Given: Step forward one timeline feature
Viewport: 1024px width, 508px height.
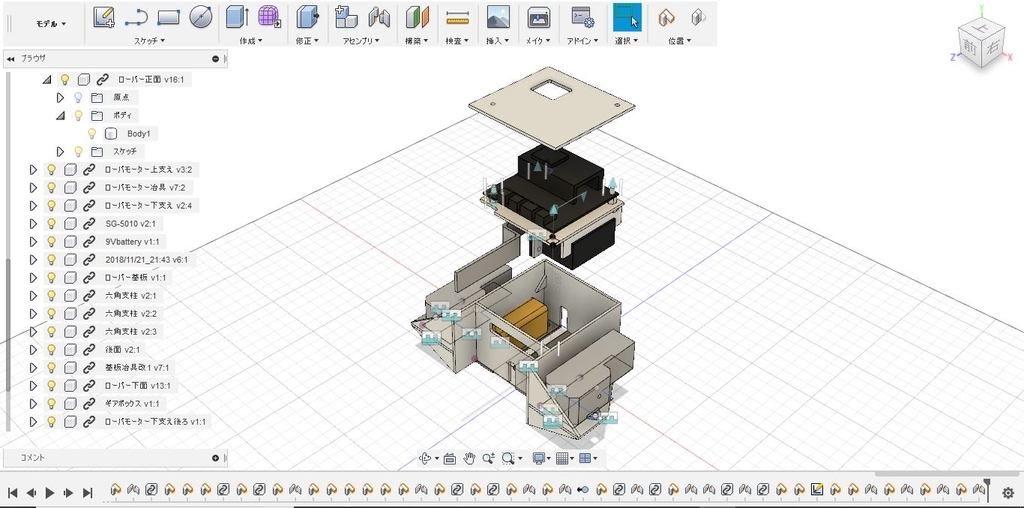Looking at the screenshot, I should point(68,493).
